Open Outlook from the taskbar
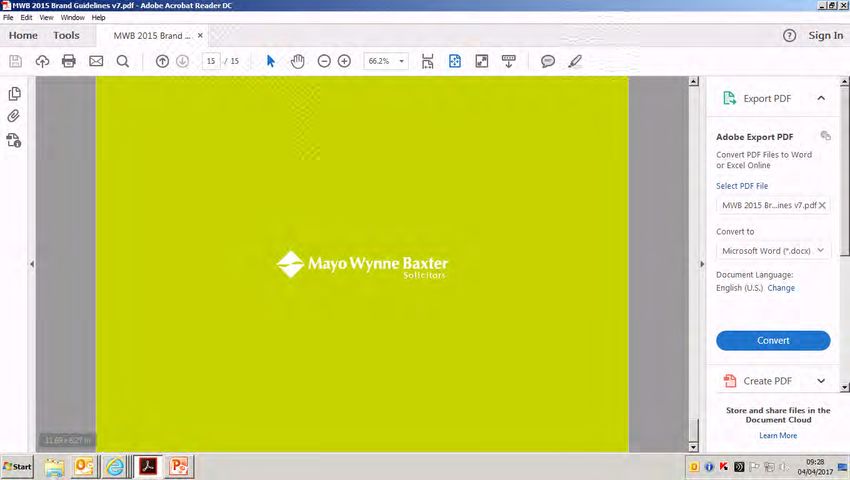The height and width of the screenshot is (480, 850). 84,466
